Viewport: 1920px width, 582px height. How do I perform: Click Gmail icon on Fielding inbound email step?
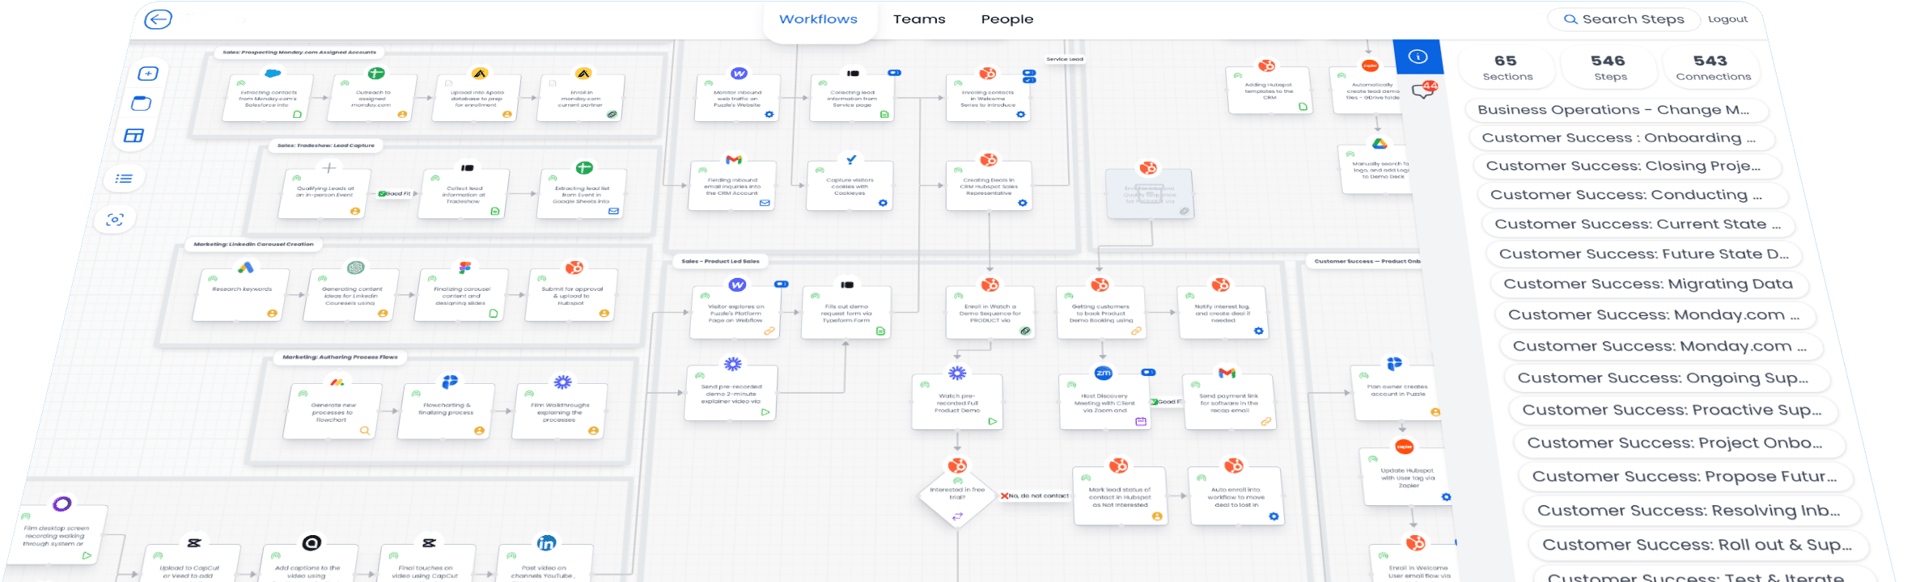[x=733, y=160]
